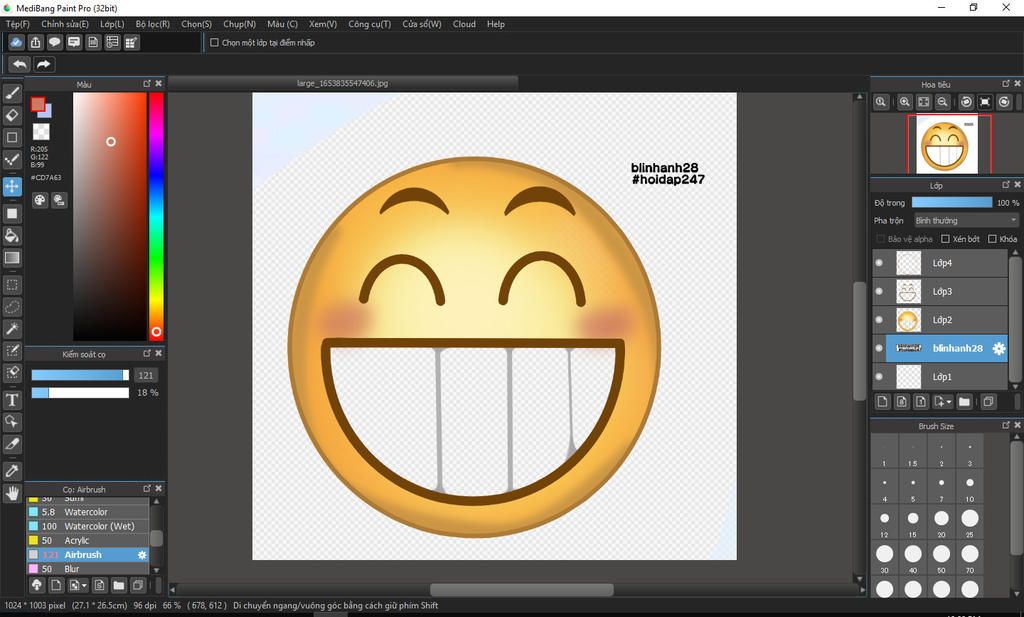The image size is (1024, 617).
Task: Click the Redo arrow
Action: click(x=44, y=64)
